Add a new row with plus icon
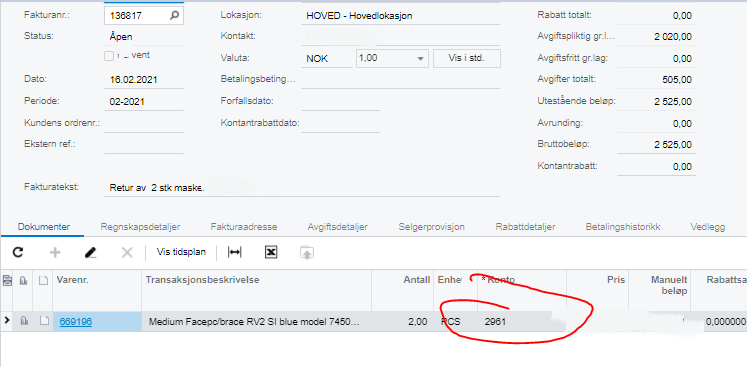 pos(55,252)
